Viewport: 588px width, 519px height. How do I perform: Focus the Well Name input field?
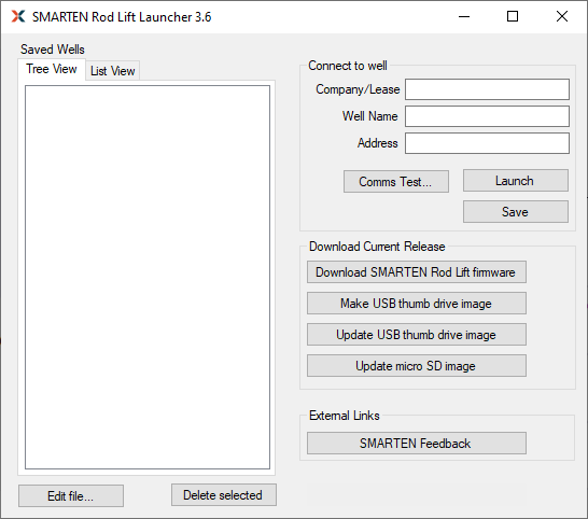(x=487, y=116)
